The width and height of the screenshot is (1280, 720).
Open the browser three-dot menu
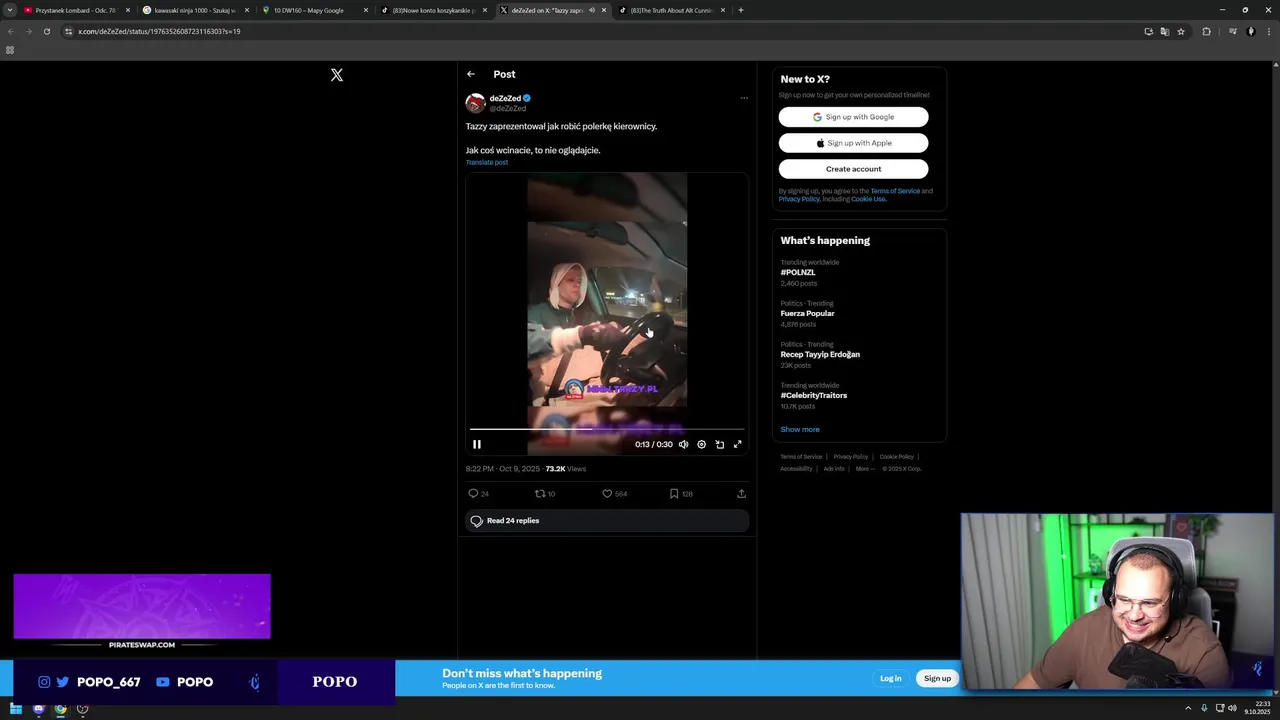[x=1268, y=31]
